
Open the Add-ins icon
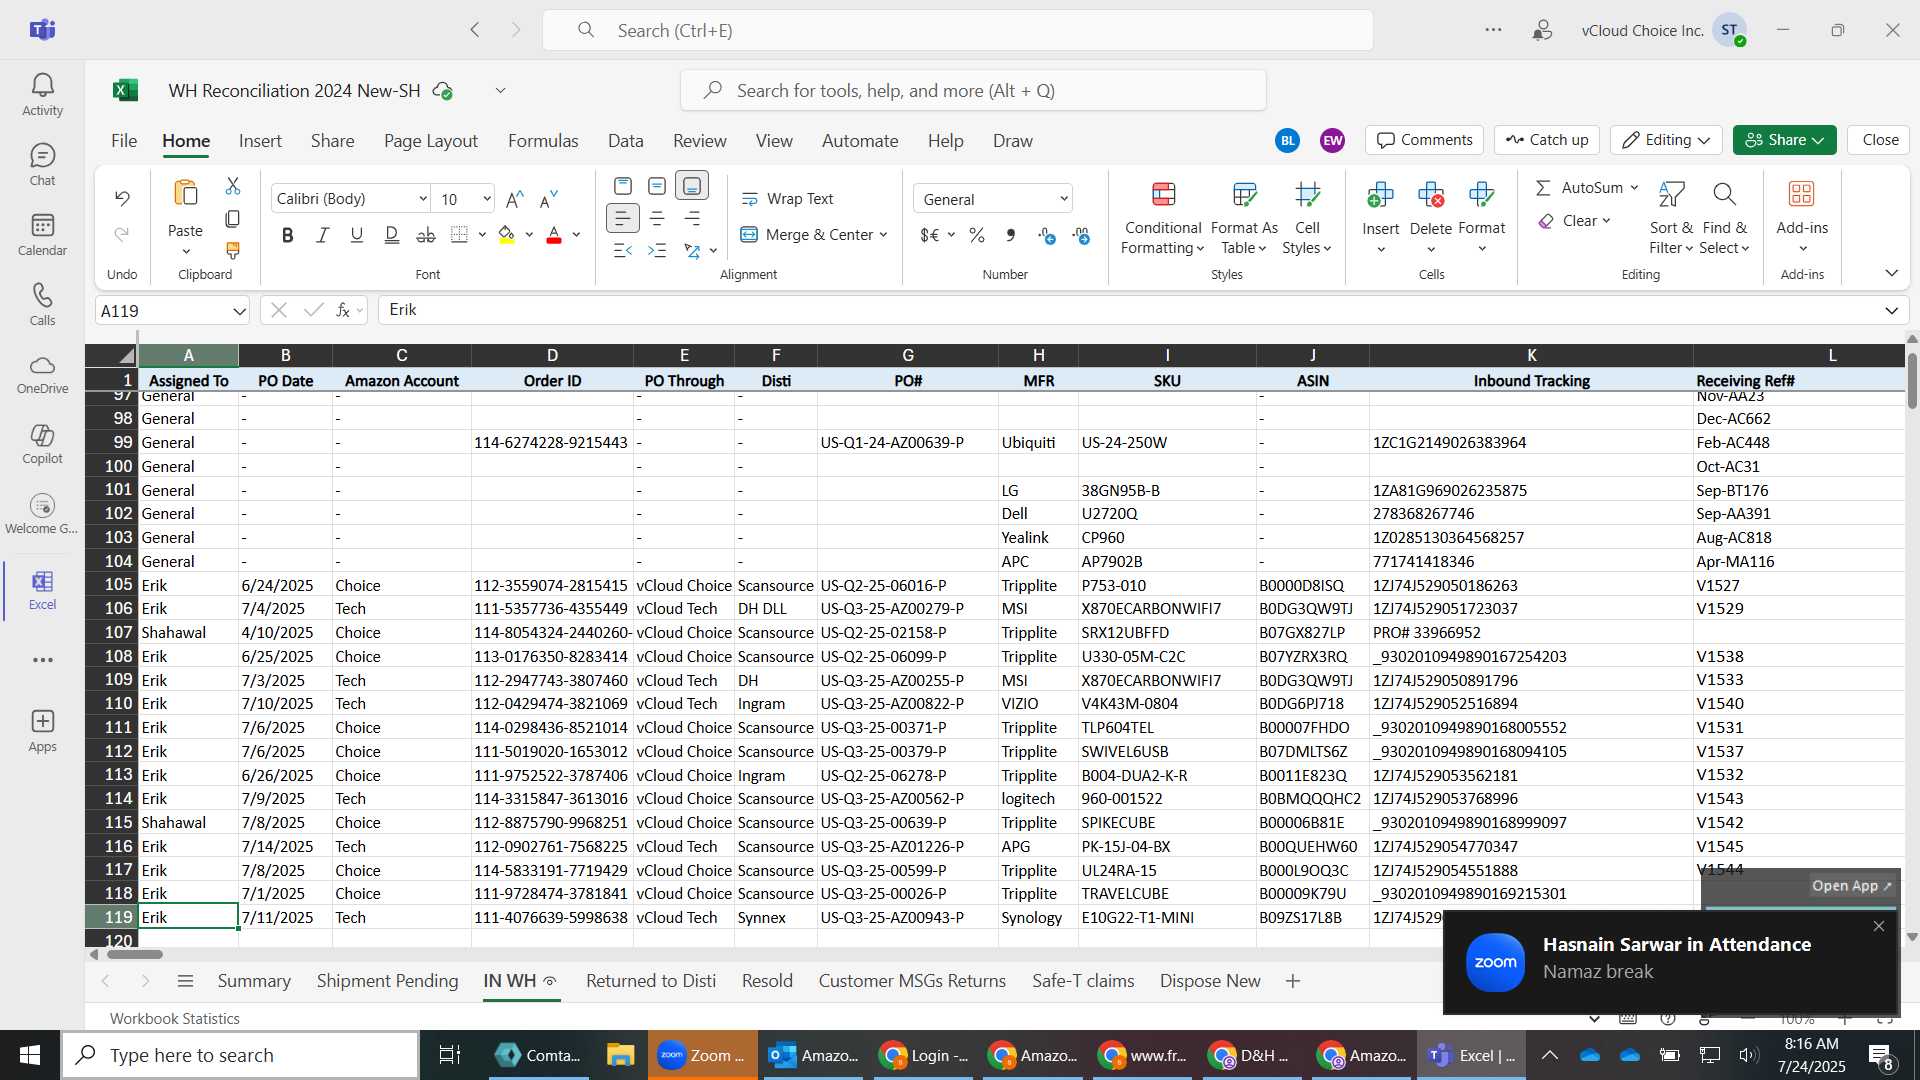pos(1802,194)
